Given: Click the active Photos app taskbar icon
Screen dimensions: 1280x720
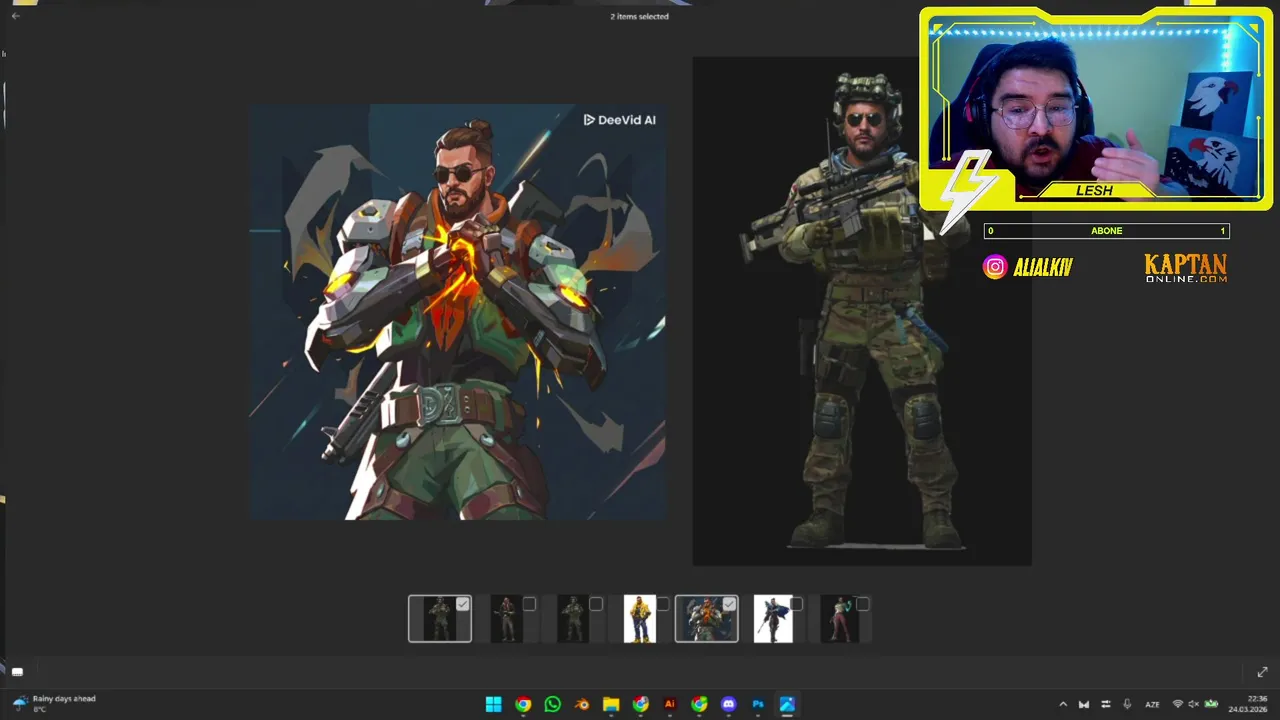Looking at the screenshot, I should [x=787, y=704].
